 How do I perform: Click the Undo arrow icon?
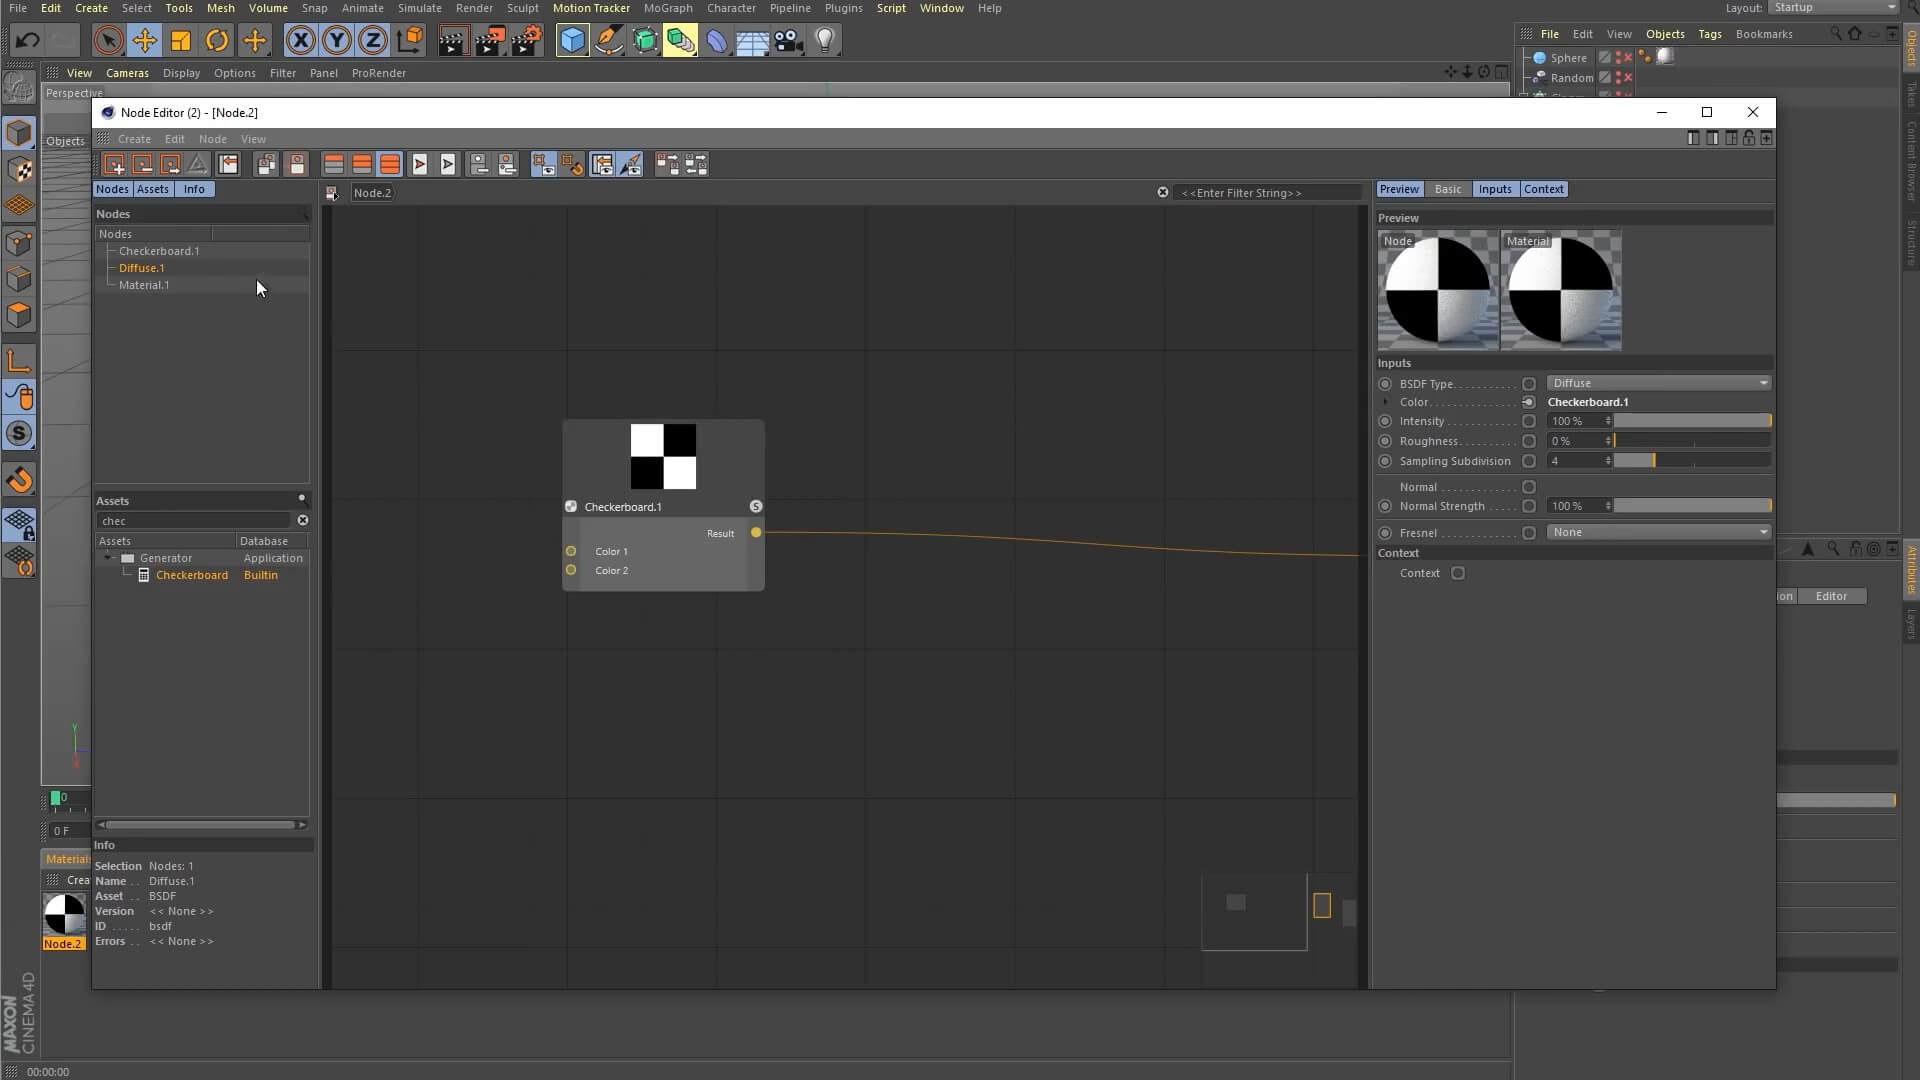pyautogui.click(x=27, y=41)
